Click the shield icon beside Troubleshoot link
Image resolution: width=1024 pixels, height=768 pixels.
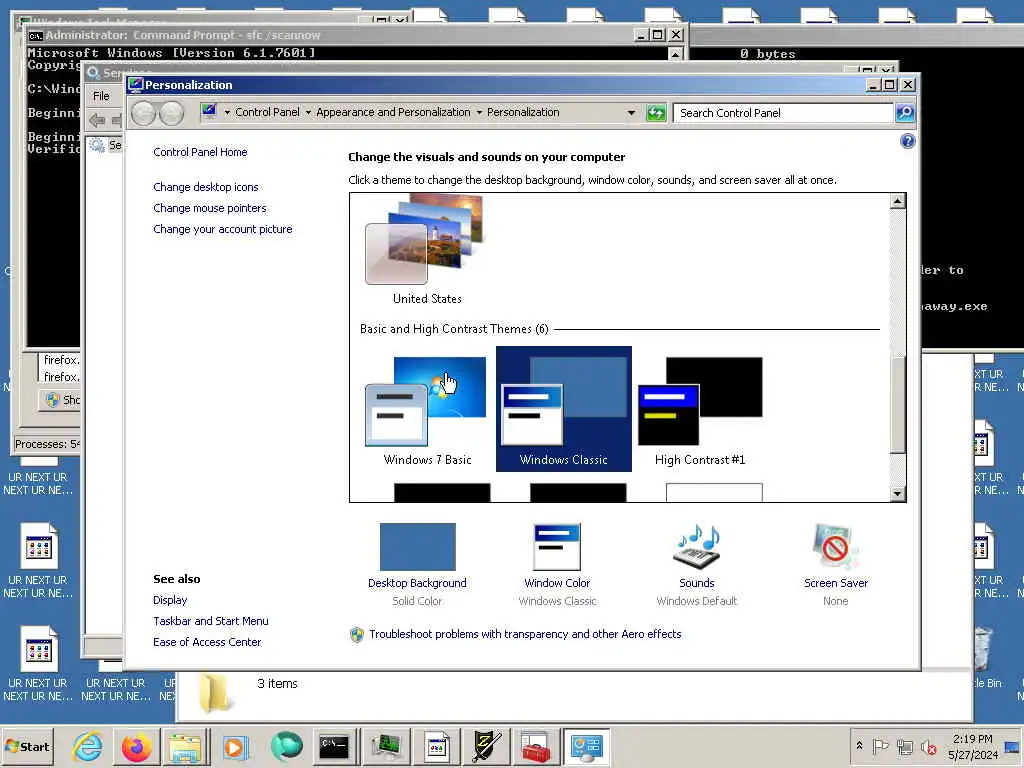pyautogui.click(x=357, y=634)
